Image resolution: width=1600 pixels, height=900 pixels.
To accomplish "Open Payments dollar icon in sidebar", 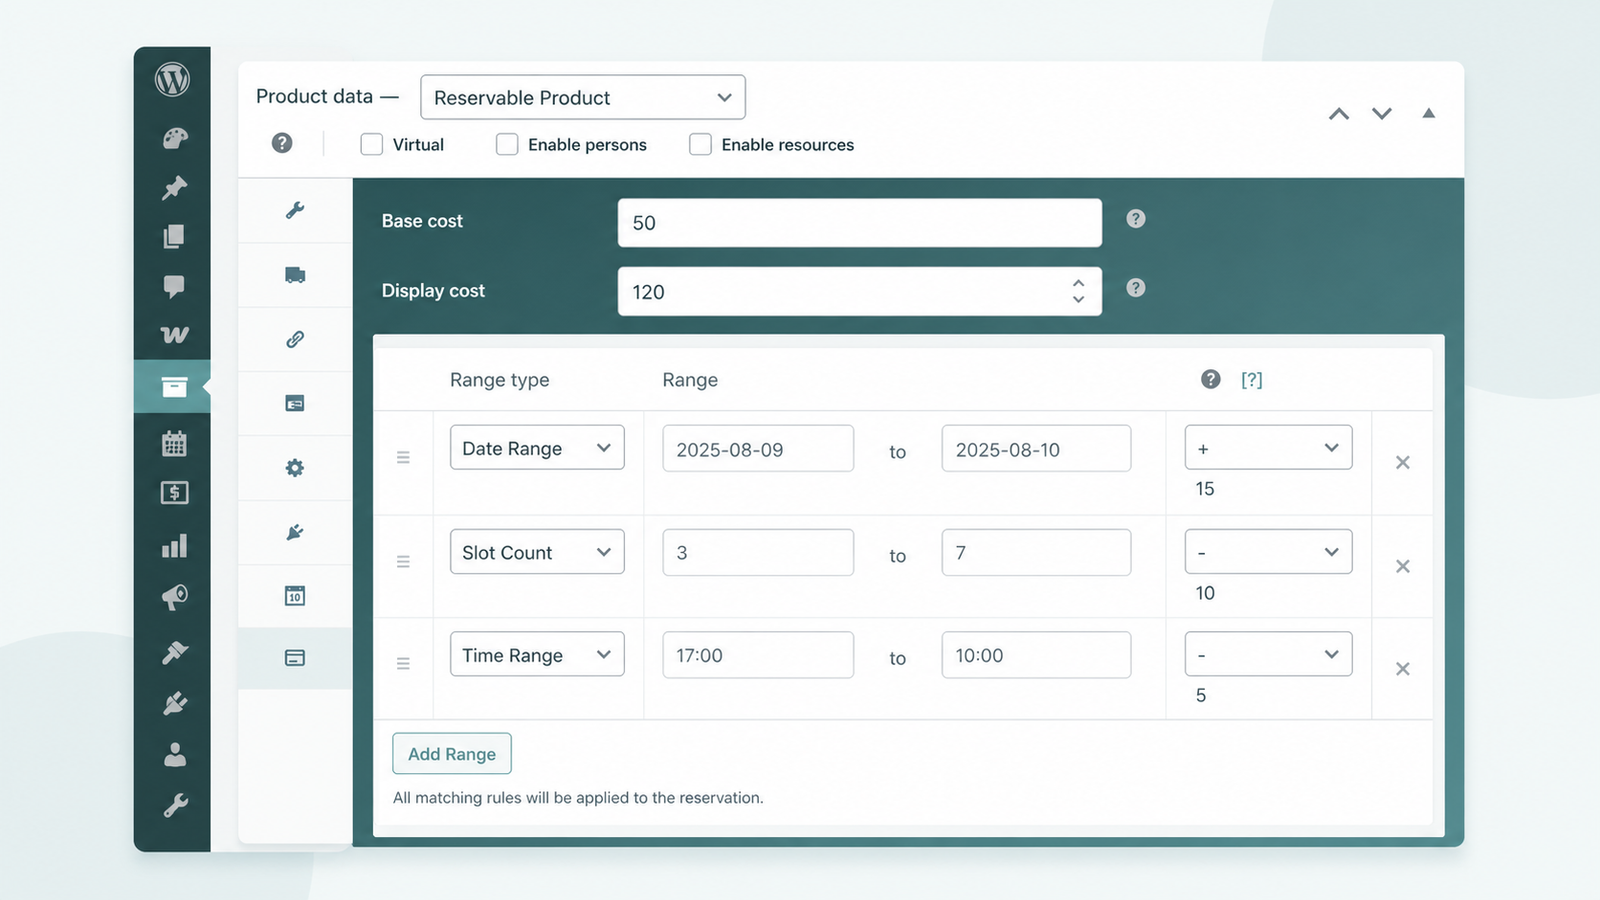I will [174, 492].
